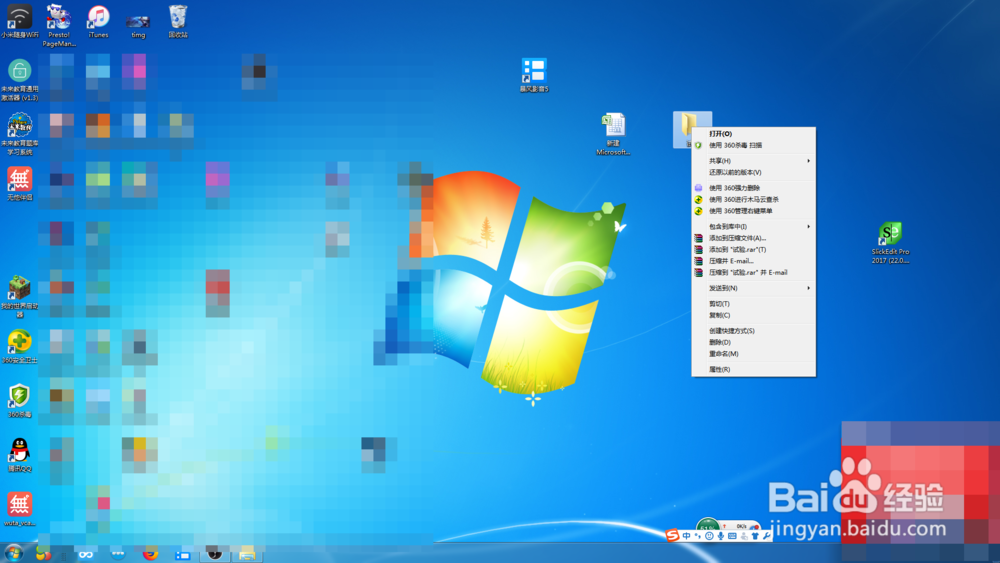Open 360安全卫士 desktop icon
Screen dimensions: 1000x563
click(x=19, y=347)
